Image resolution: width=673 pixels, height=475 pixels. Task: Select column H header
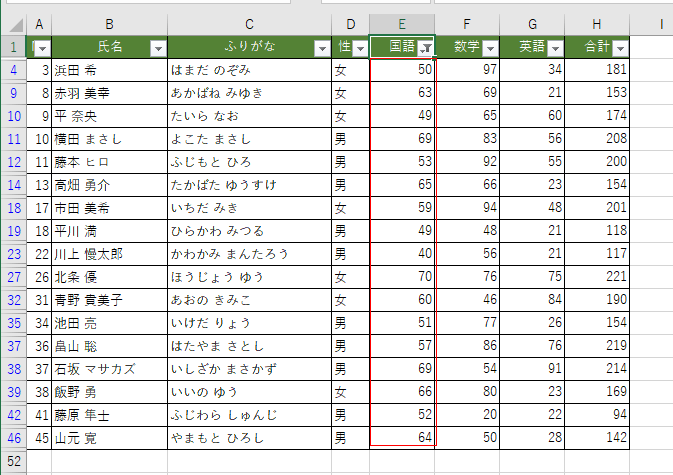[x=597, y=24]
